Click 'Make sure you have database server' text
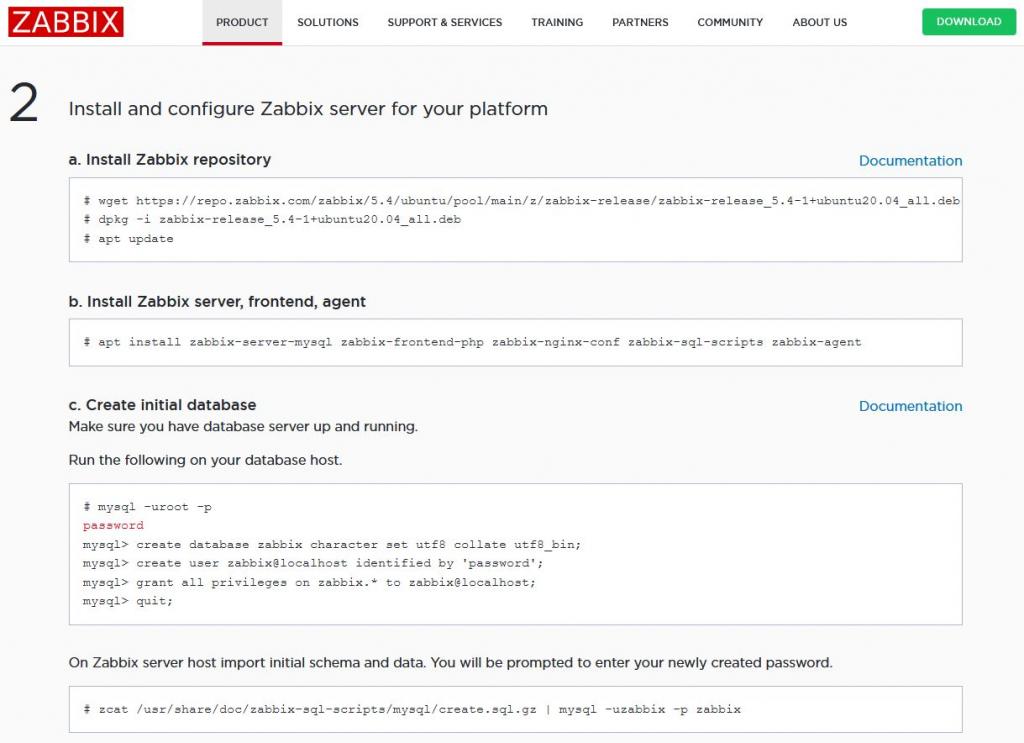 click(243, 426)
